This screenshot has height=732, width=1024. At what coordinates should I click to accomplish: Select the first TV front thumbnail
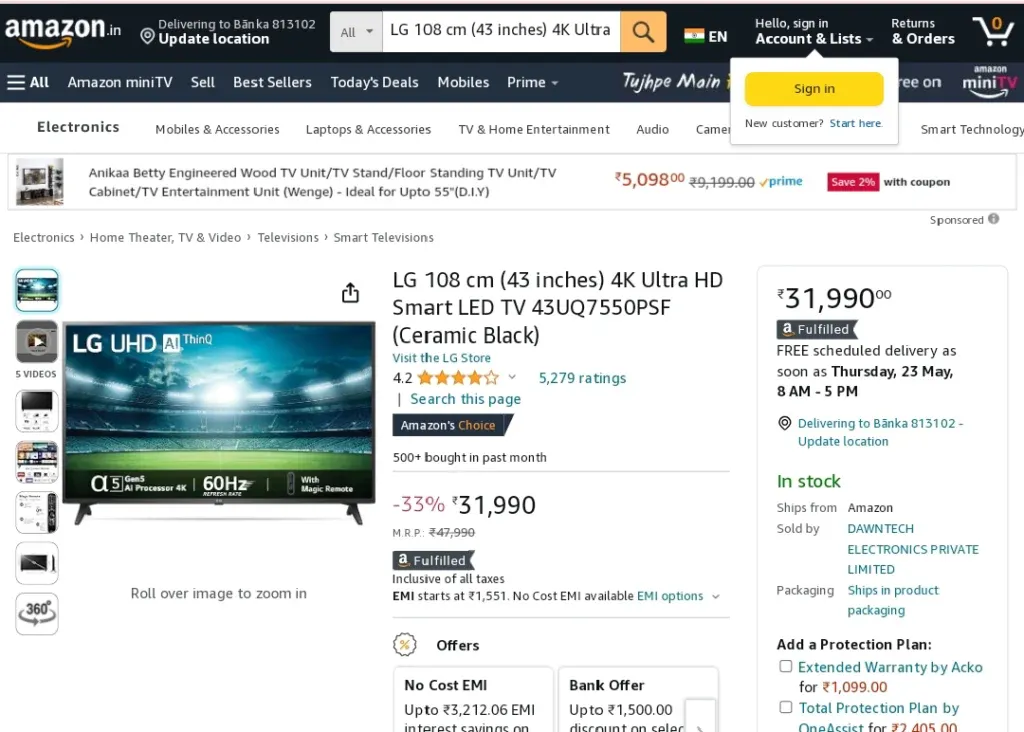37,290
